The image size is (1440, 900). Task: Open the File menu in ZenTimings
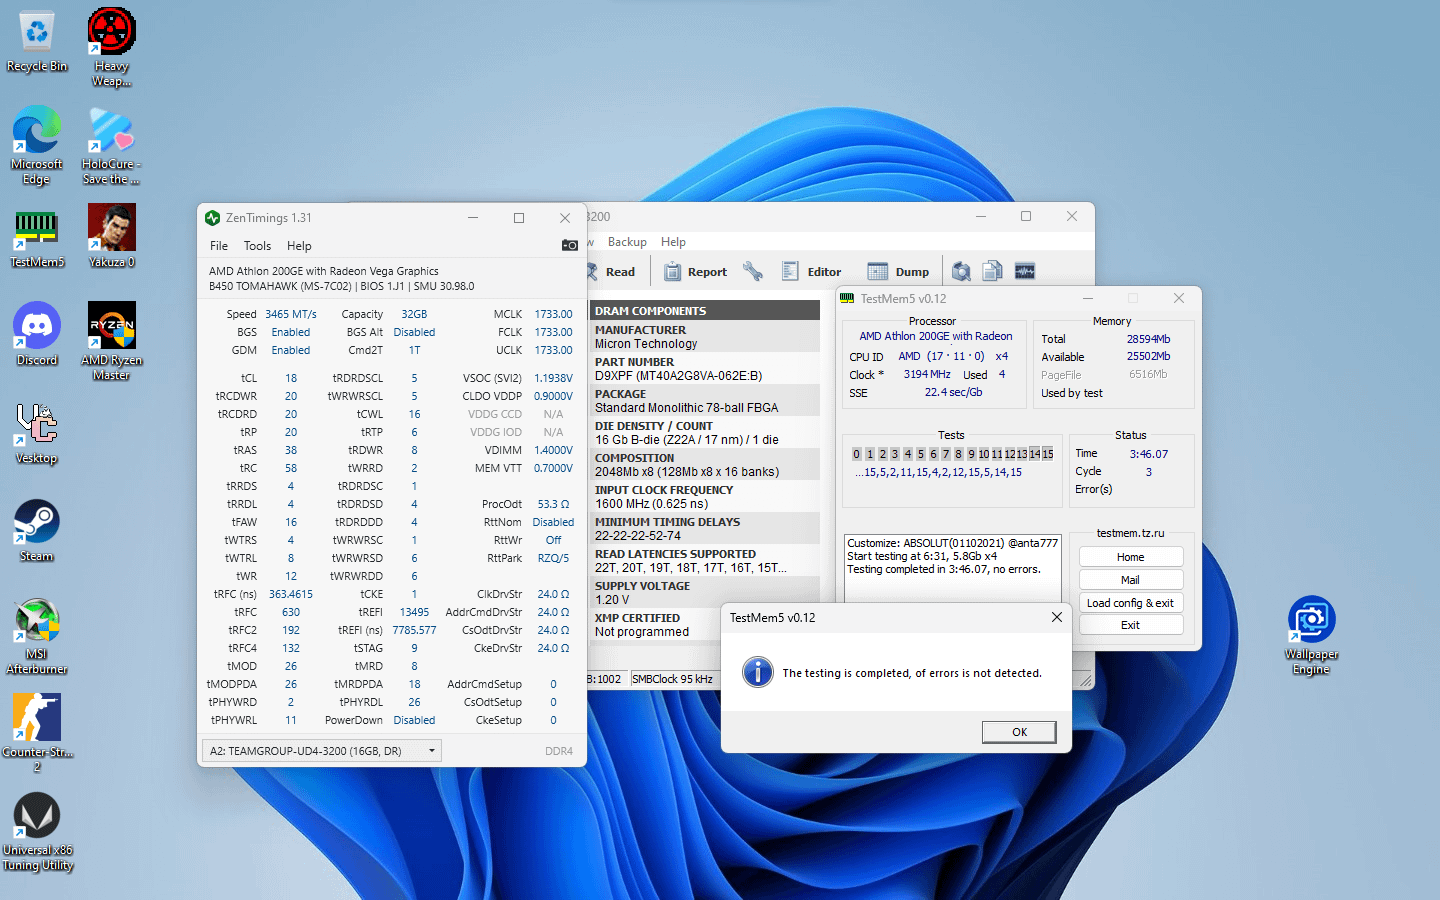click(219, 246)
